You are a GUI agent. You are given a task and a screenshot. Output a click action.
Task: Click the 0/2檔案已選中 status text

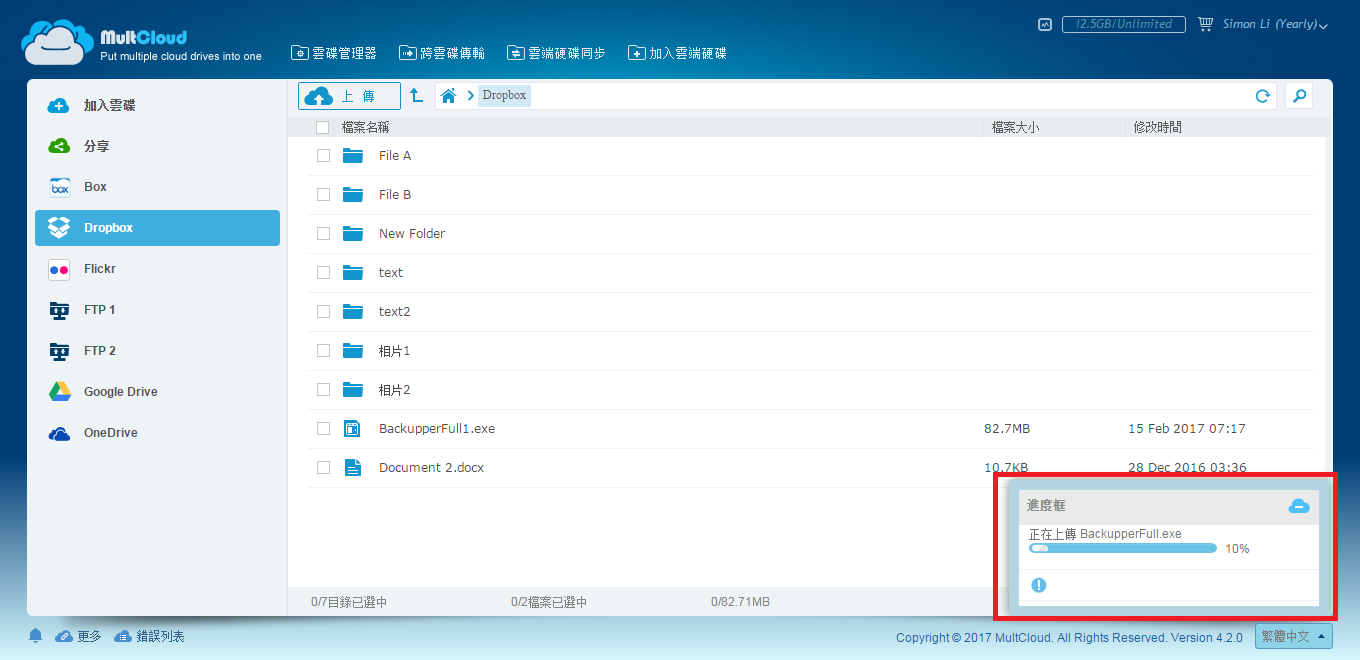[549, 602]
